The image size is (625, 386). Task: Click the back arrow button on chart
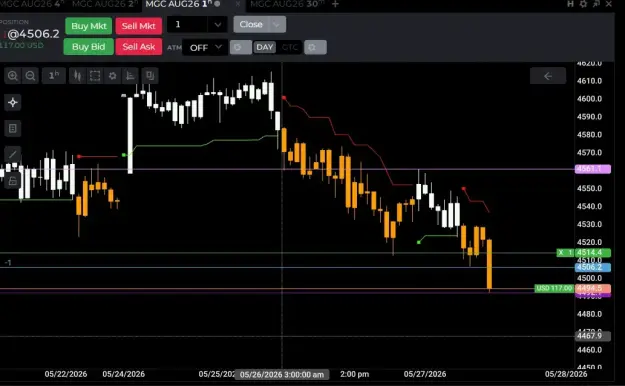click(548, 76)
